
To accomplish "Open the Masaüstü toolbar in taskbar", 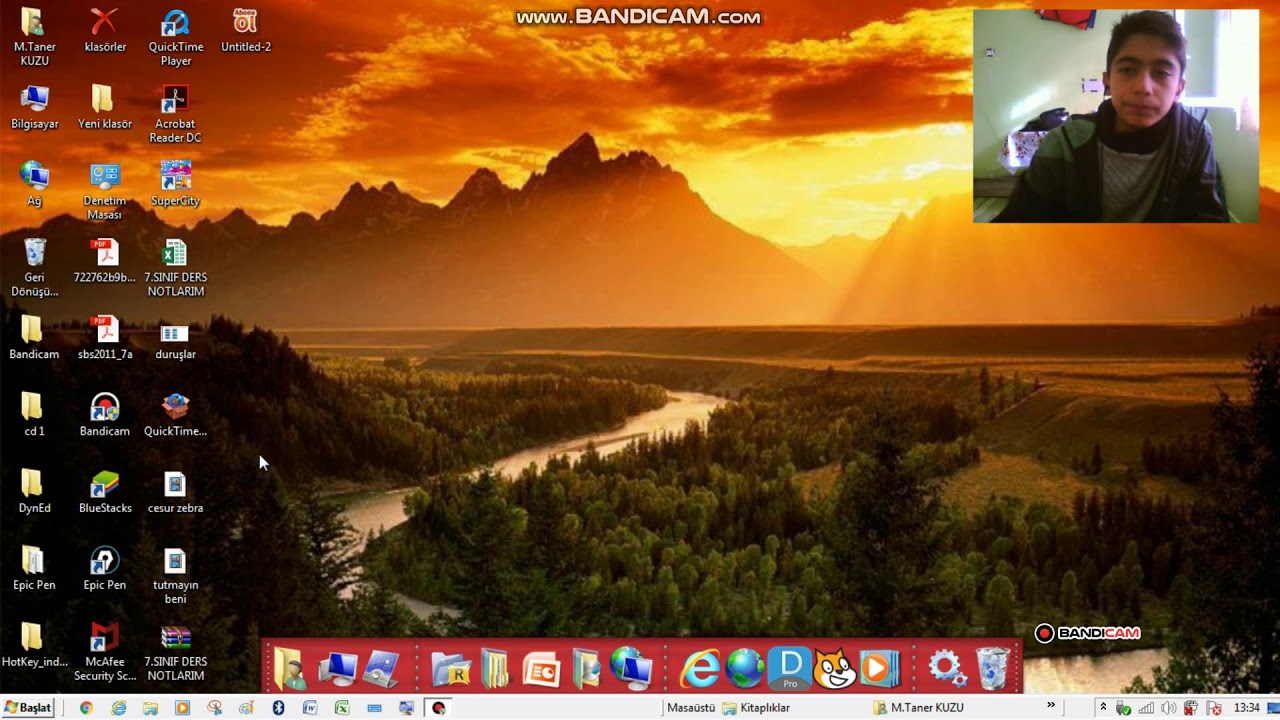I will coord(691,708).
